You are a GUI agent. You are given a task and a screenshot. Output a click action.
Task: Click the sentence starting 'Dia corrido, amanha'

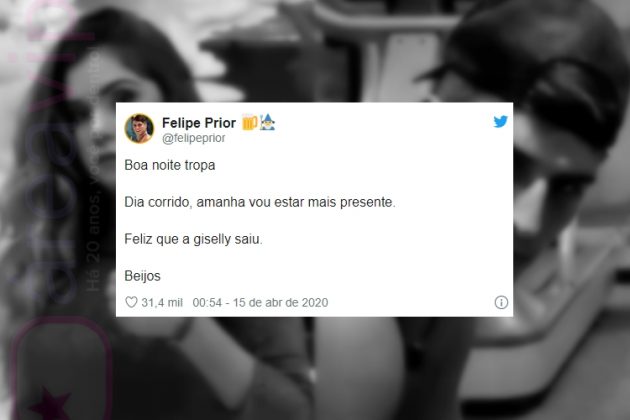260,202
